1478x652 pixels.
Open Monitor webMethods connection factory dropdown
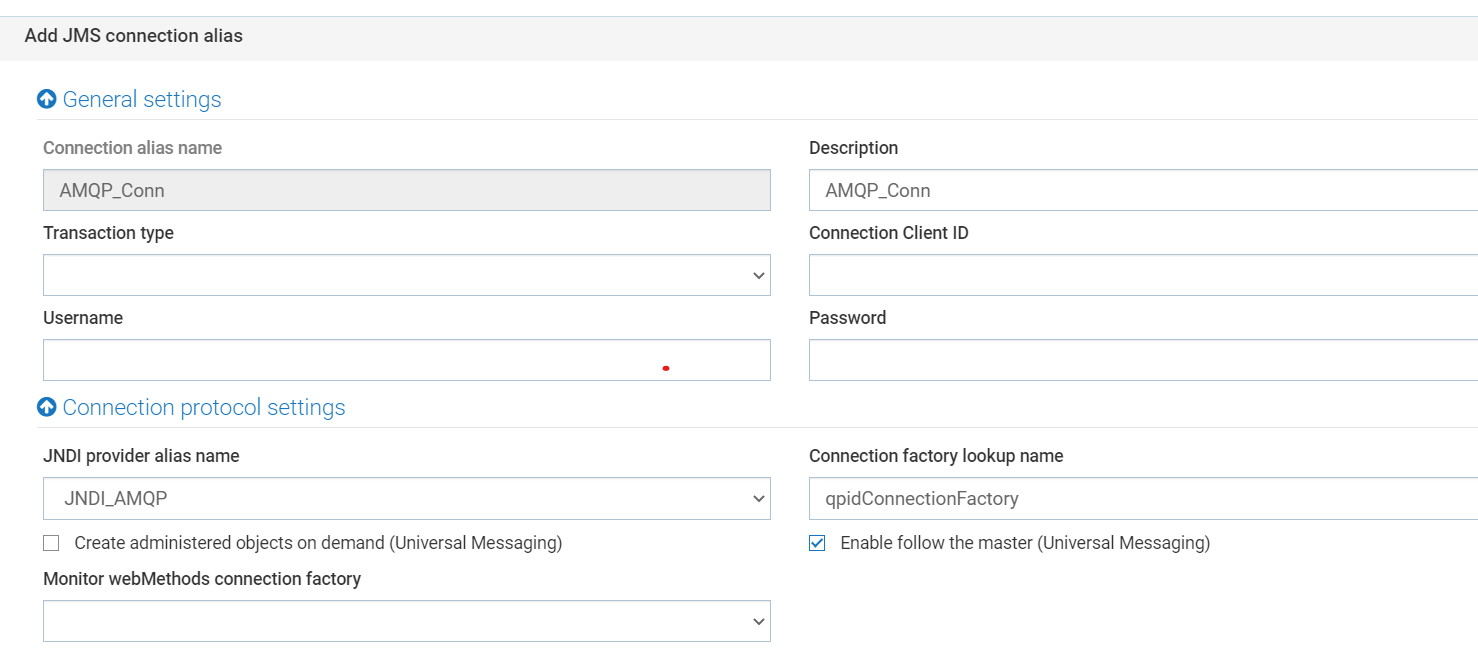(x=406, y=621)
